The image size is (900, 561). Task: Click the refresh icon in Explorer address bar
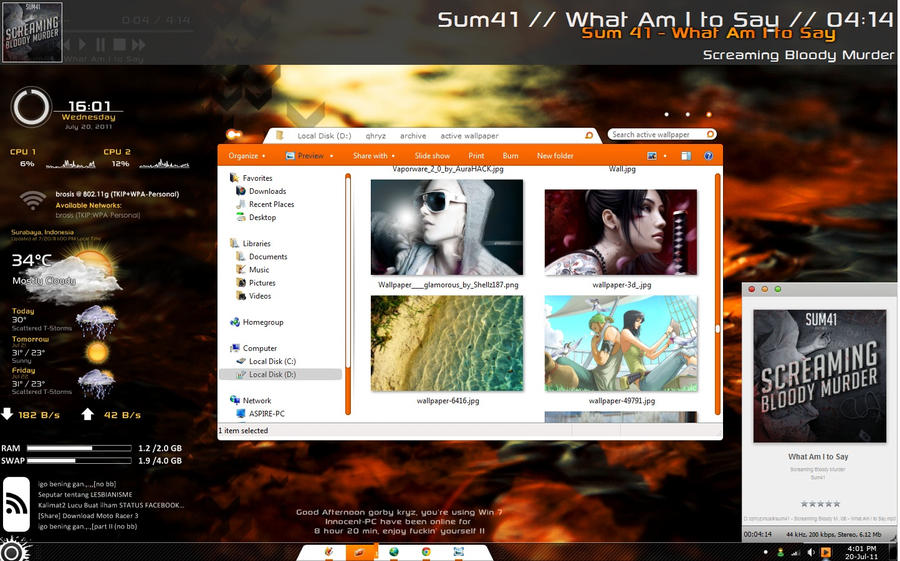(x=589, y=136)
